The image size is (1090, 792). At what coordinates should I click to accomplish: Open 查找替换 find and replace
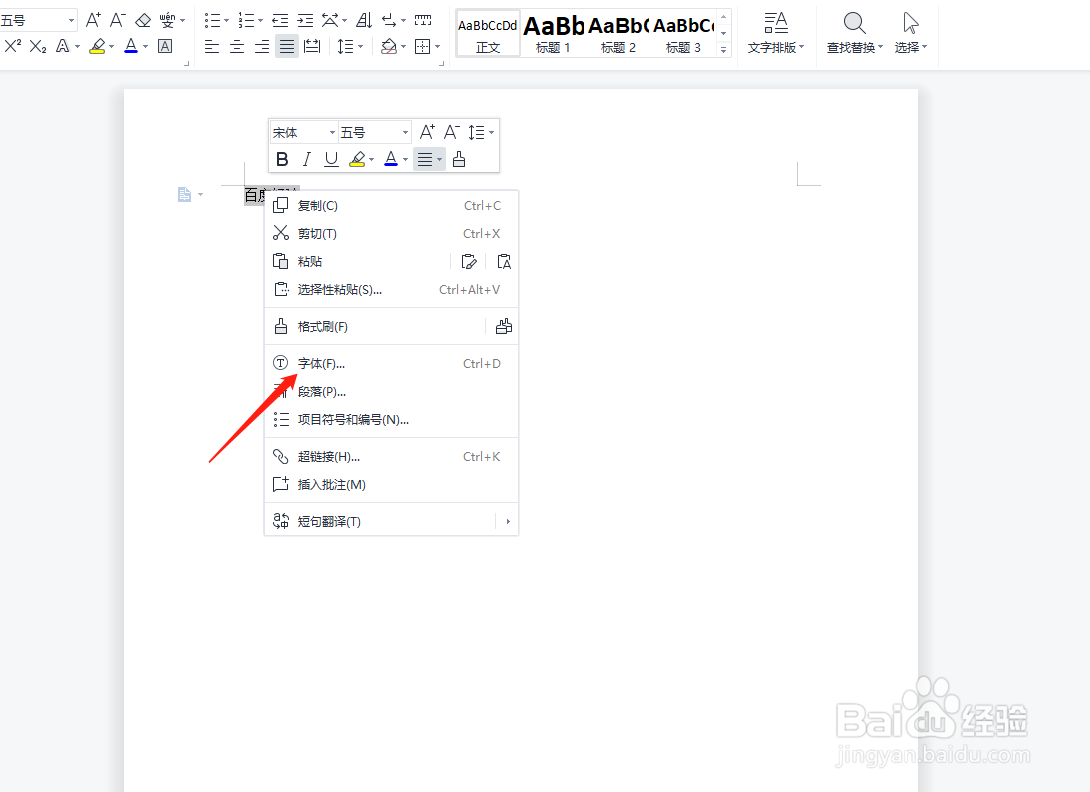point(855,33)
